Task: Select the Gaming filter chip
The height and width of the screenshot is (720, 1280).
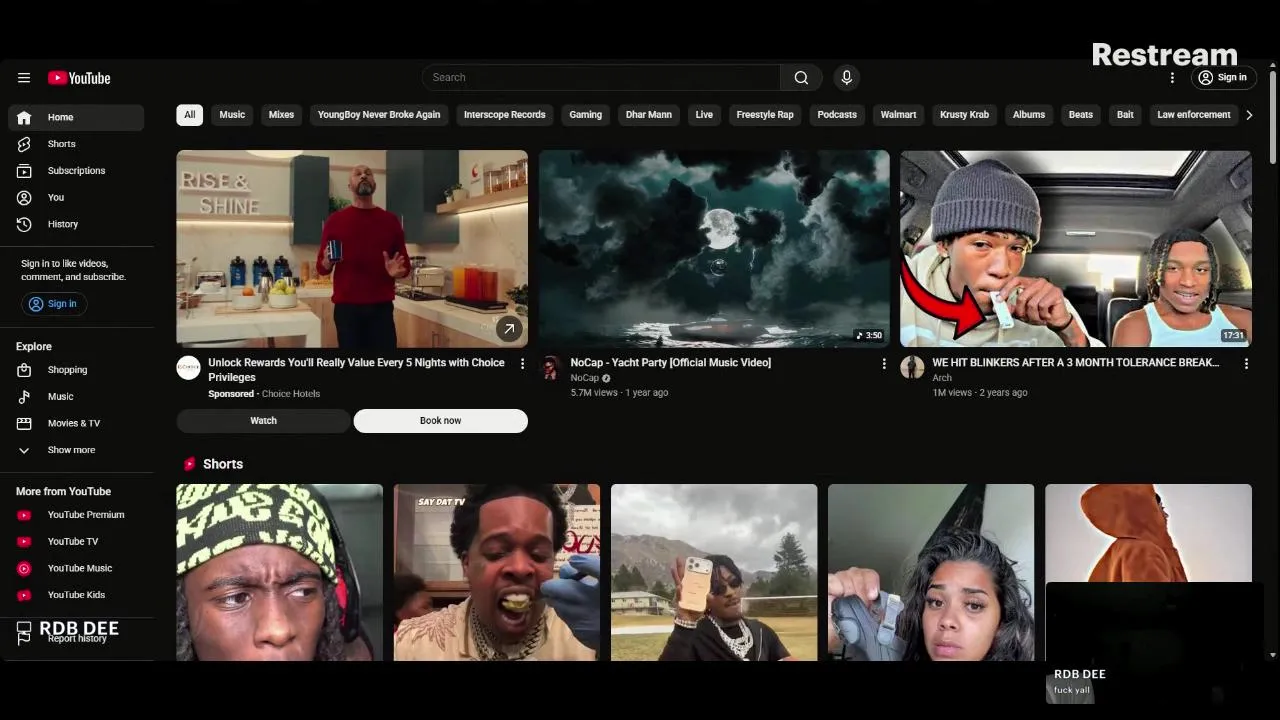Action: click(x=586, y=115)
